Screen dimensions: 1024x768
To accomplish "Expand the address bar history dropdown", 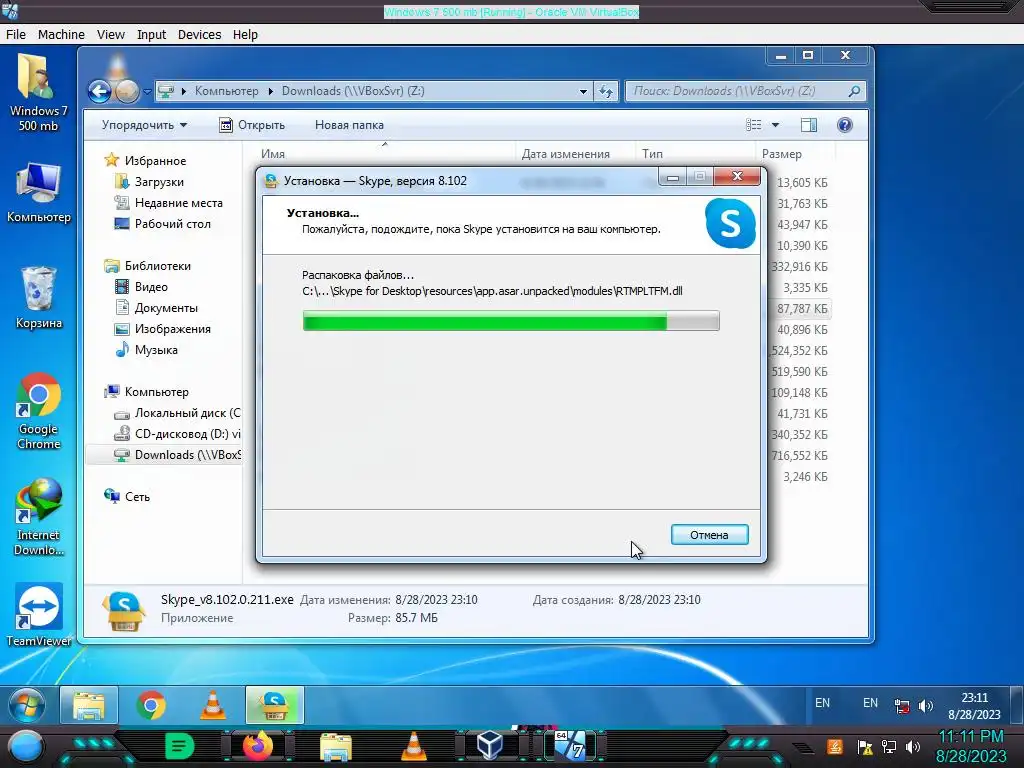I will tap(583, 91).
